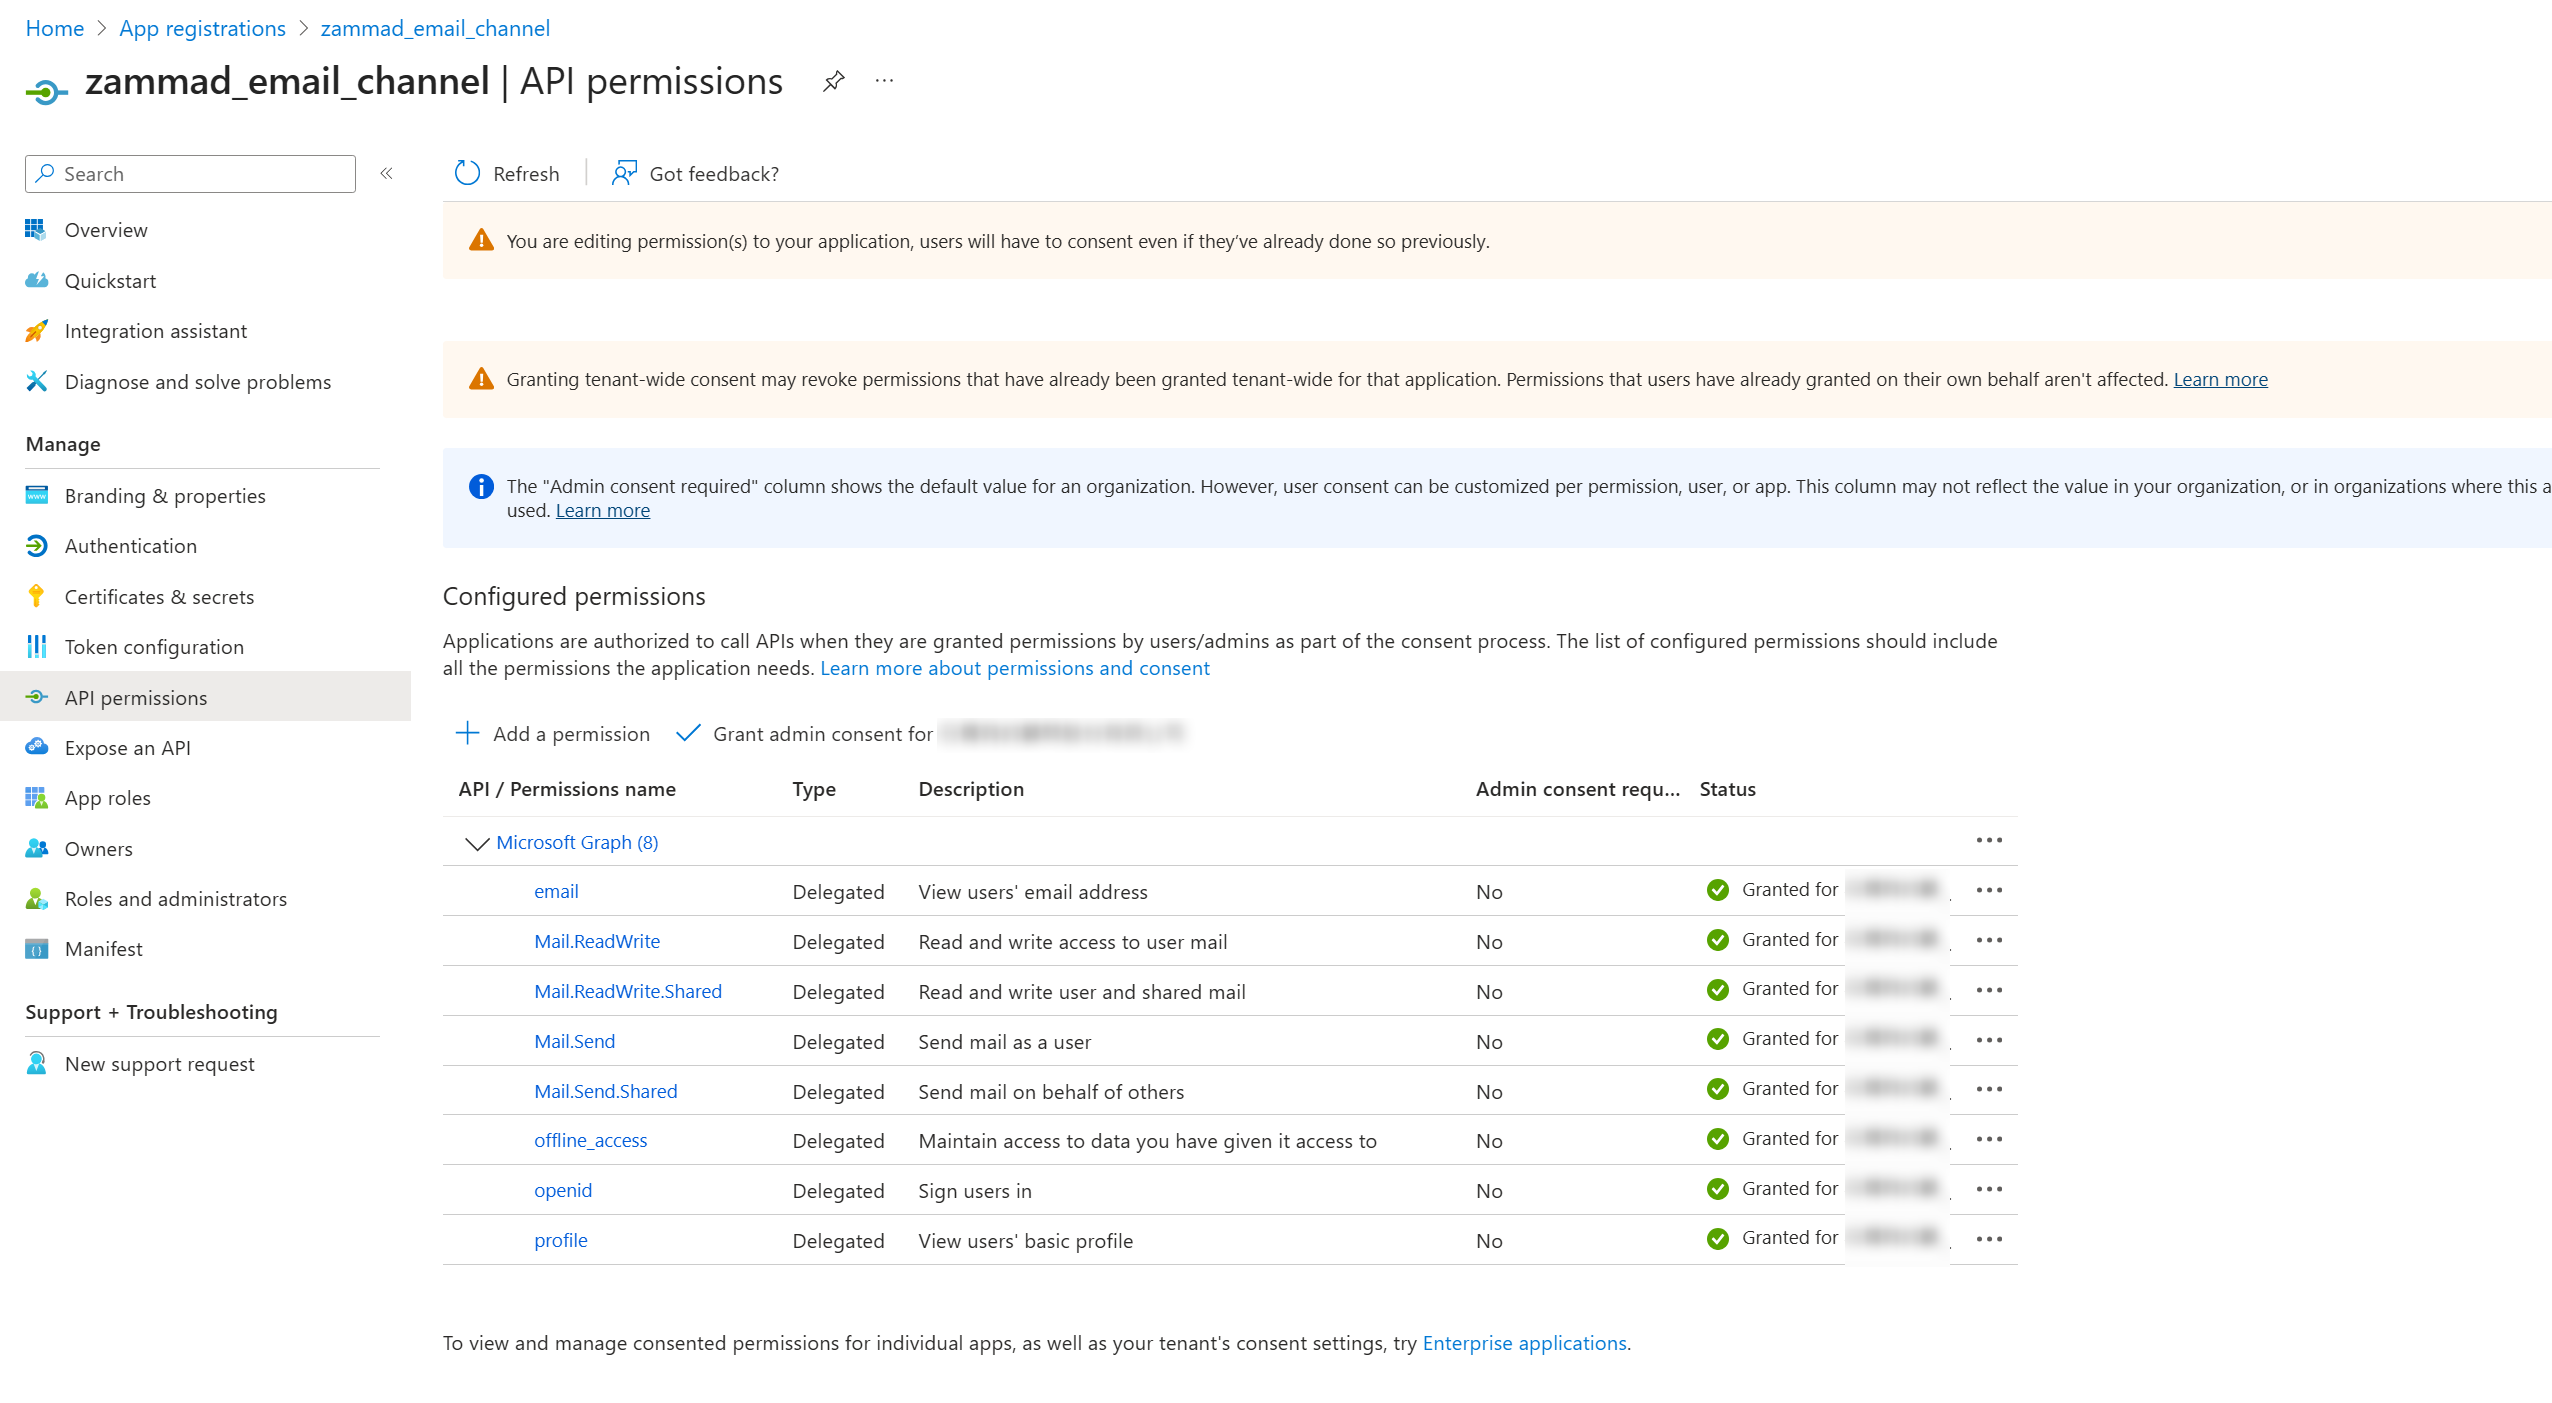Image resolution: width=2552 pixels, height=1403 pixels.
Task: Open the Manifest menu item
Action: [x=103, y=949]
